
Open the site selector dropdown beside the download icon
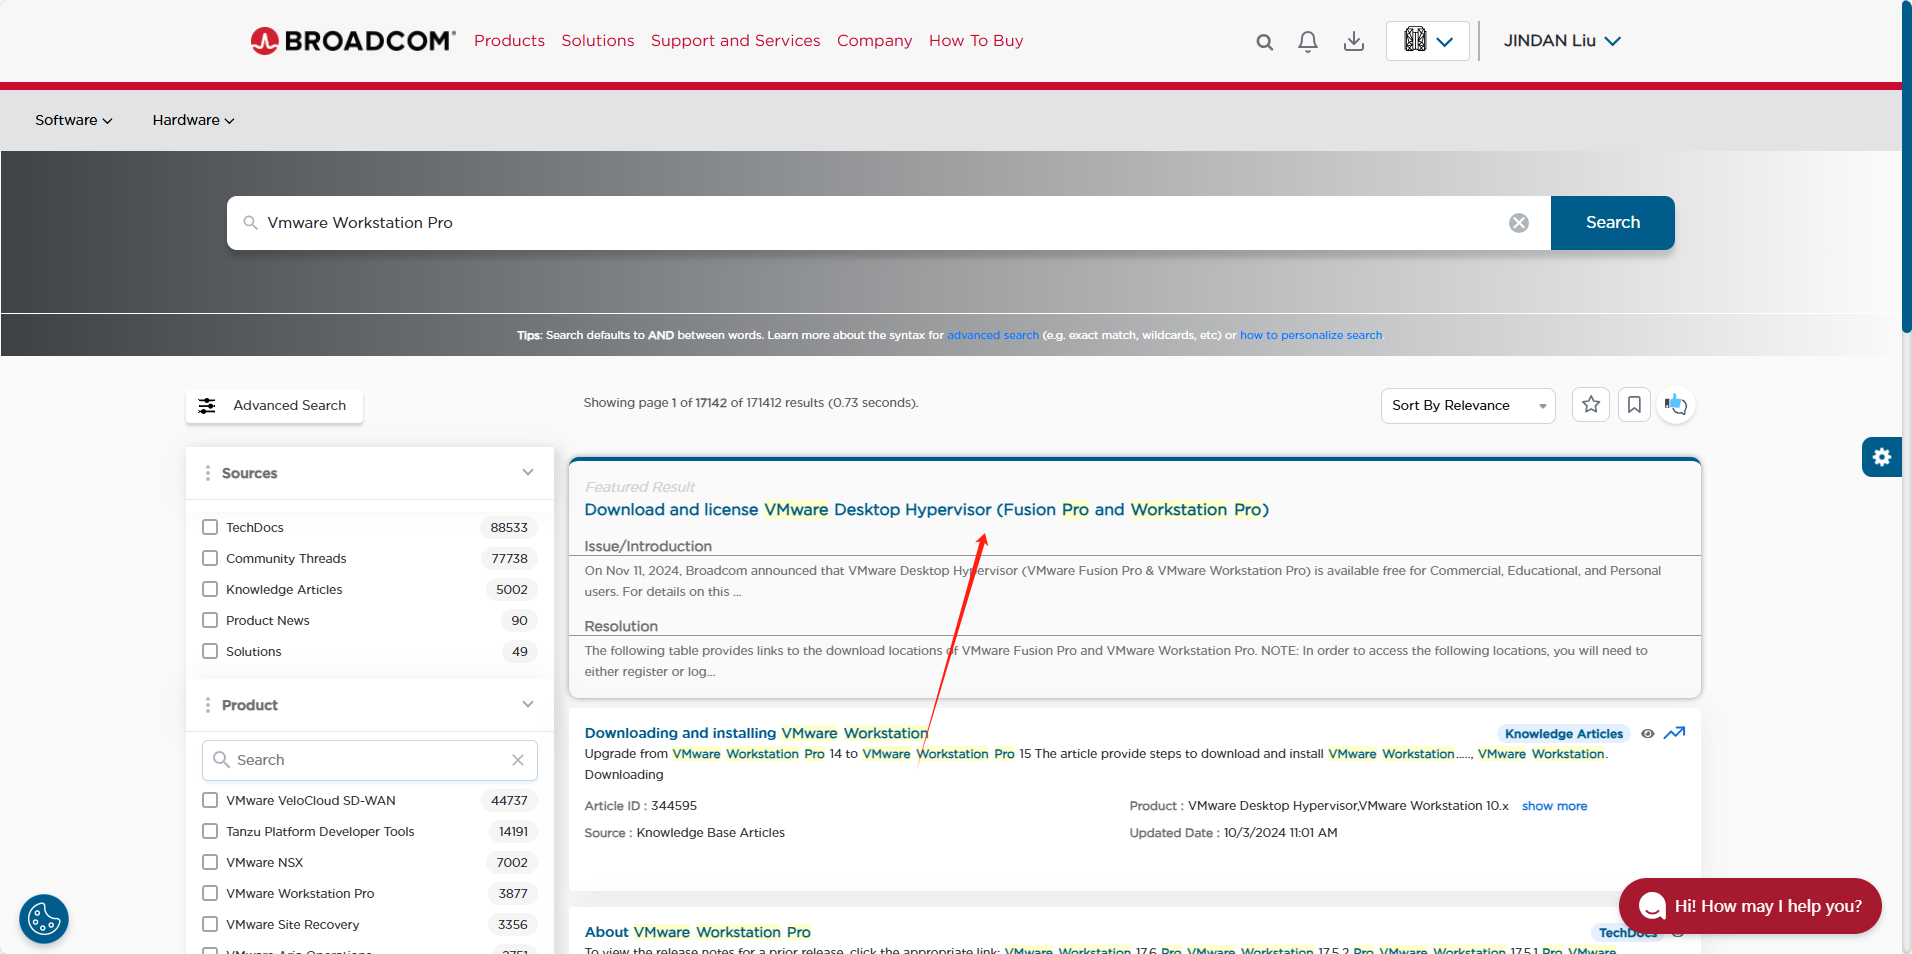1428,41
